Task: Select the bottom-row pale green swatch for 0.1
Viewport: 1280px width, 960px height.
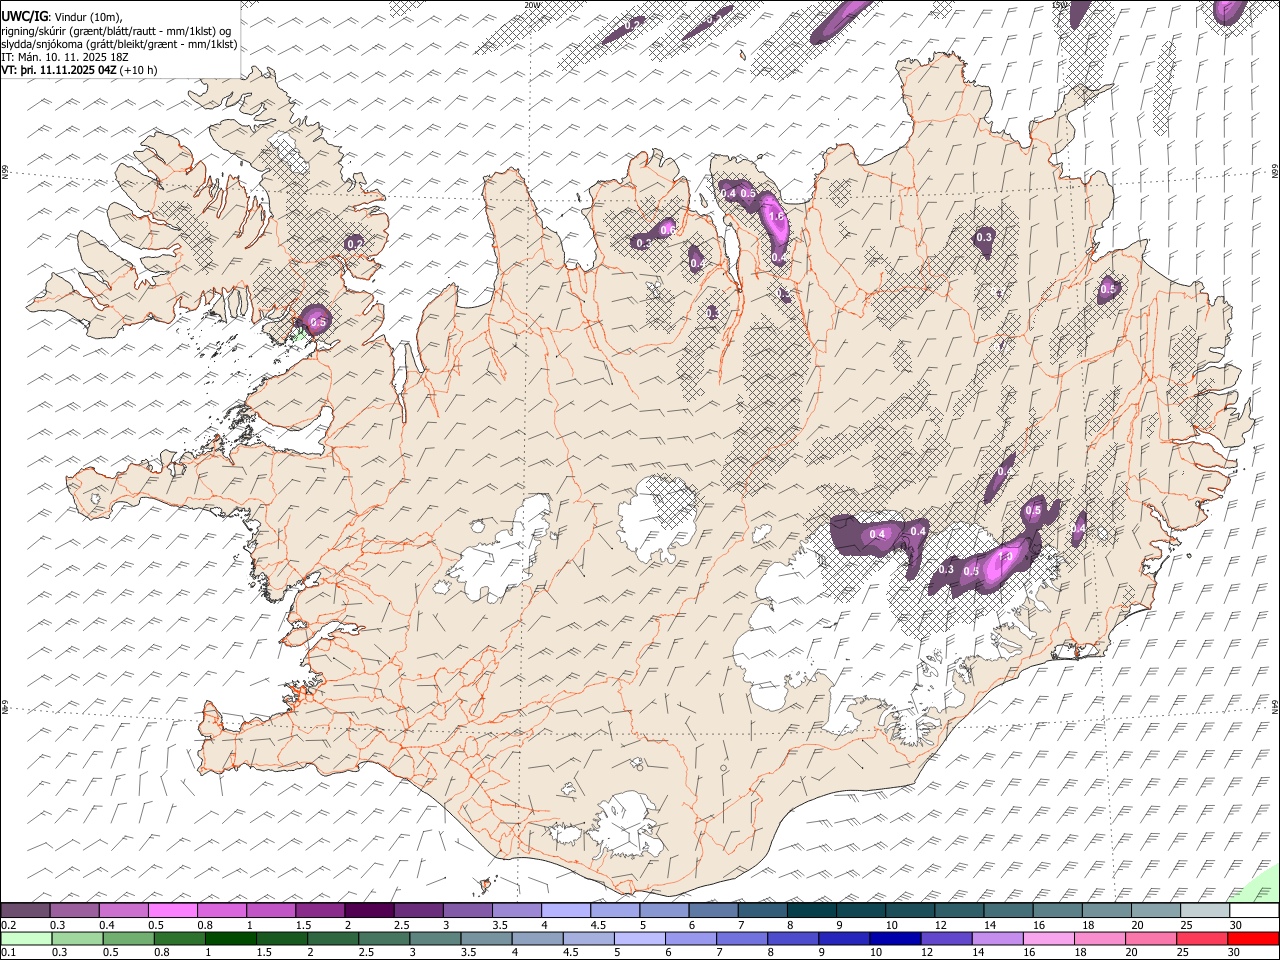Action: [x=26, y=938]
